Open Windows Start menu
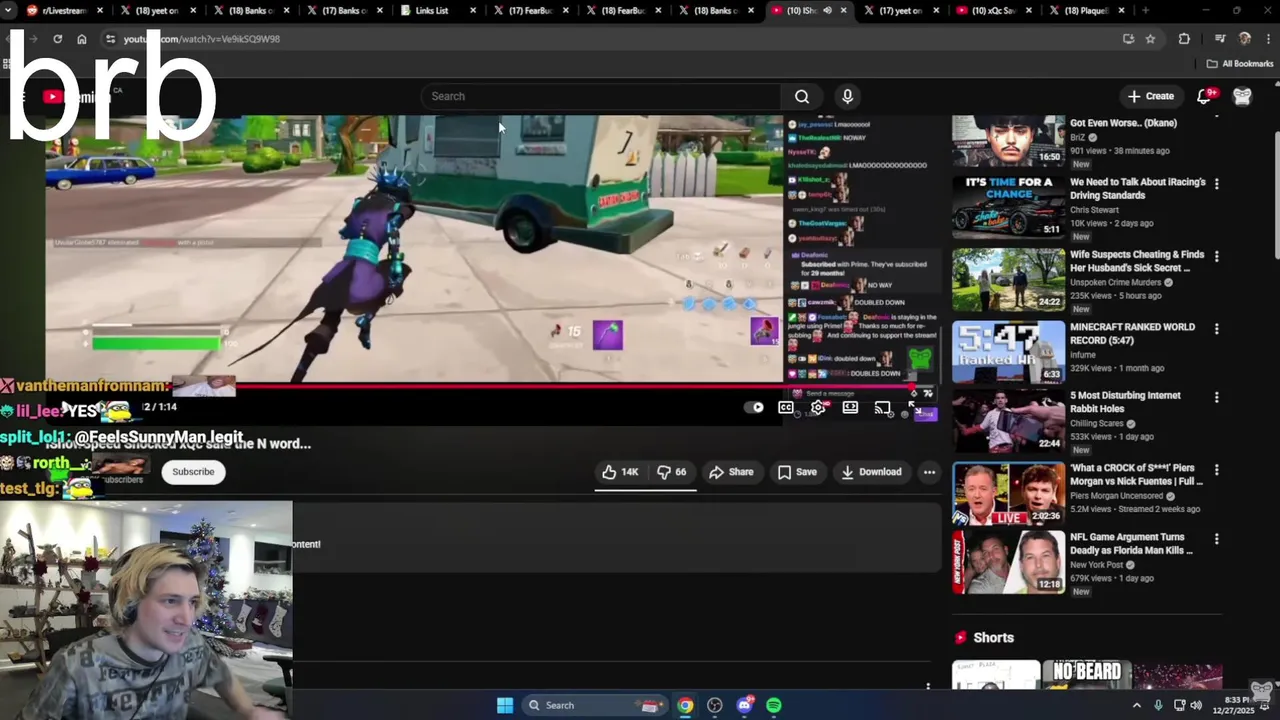 pos(505,705)
